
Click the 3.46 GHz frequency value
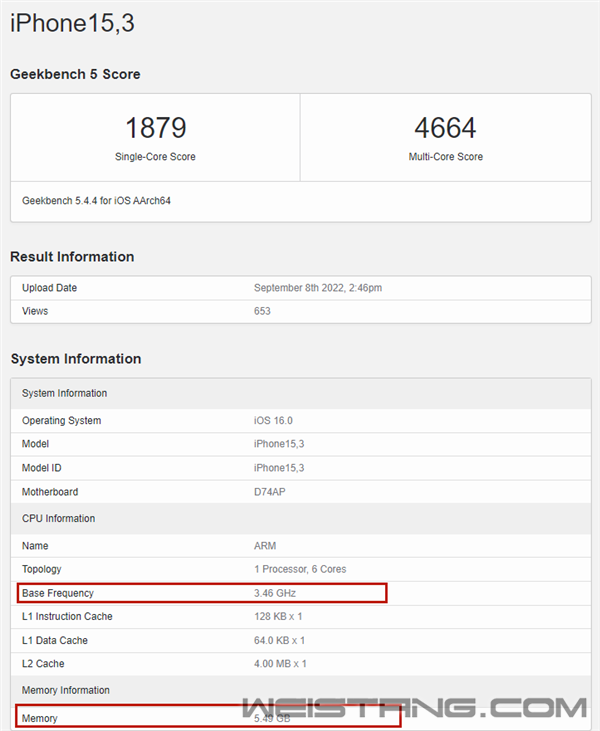coord(275,593)
